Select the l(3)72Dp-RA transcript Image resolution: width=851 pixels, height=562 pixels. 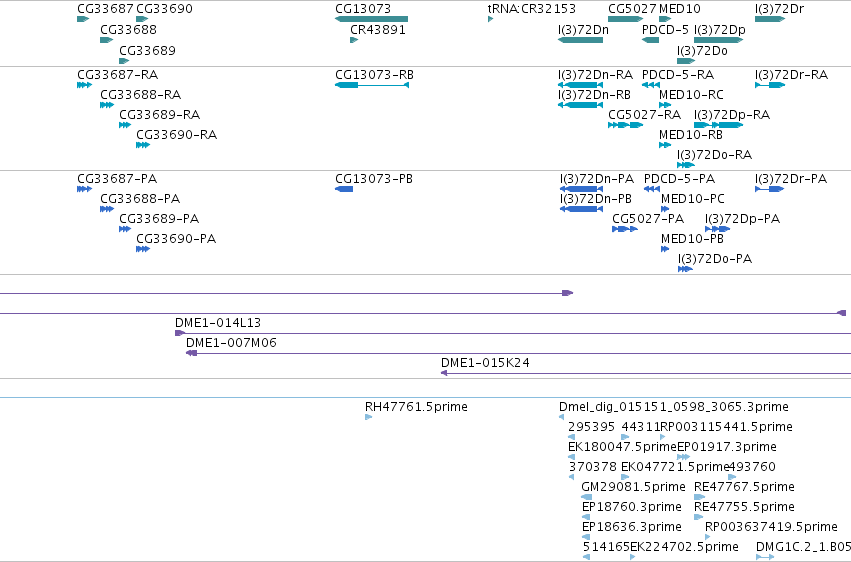tap(719, 125)
